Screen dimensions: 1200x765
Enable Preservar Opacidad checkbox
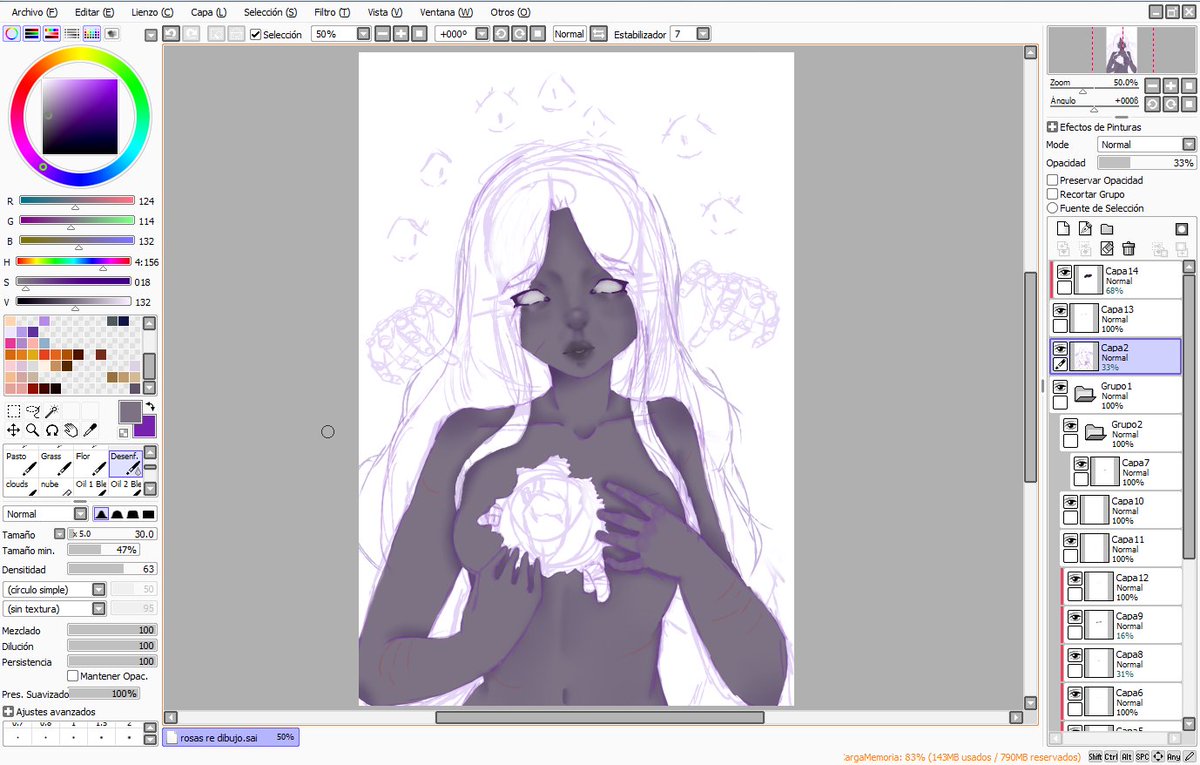click(1052, 180)
